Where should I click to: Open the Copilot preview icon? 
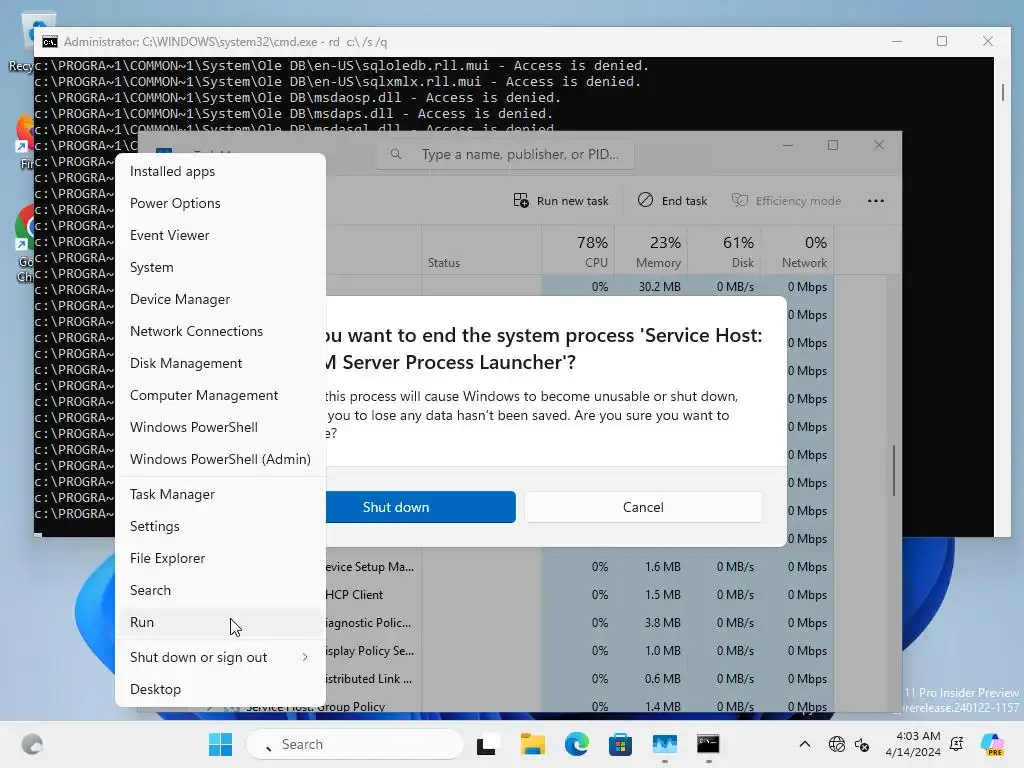coord(992,744)
